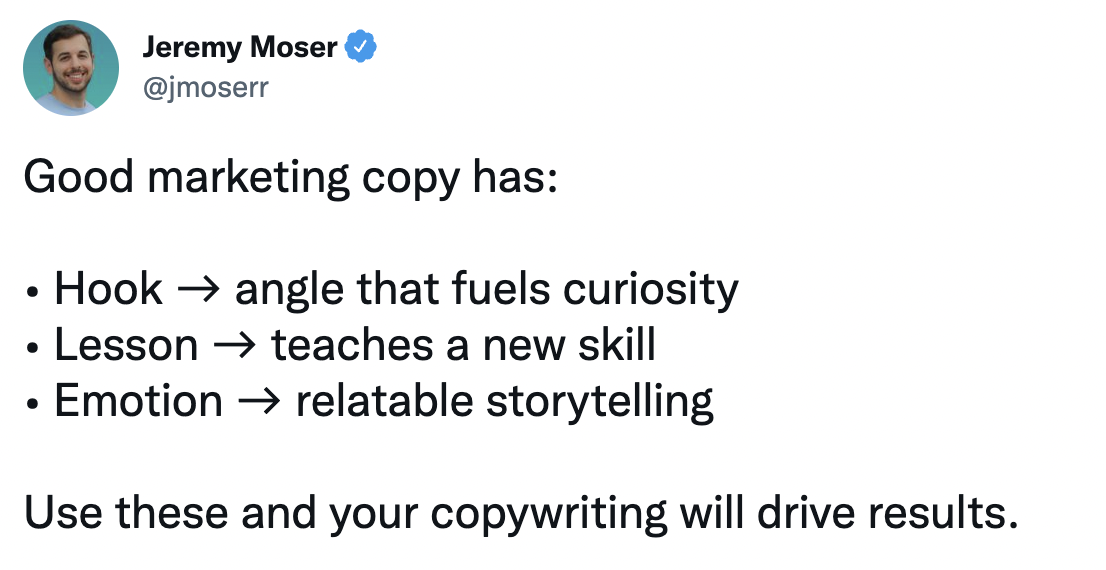
Task: Click the text 'relatable storytelling'
Action: pyautogui.click(x=504, y=402)
